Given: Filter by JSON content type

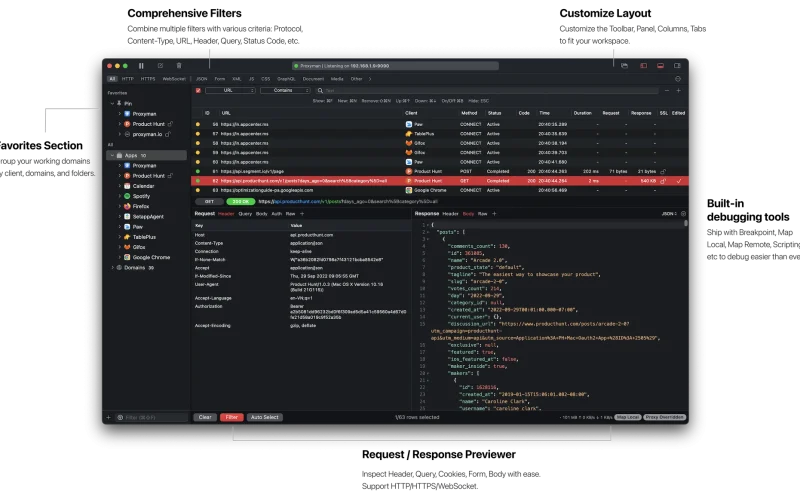Looking at the screenshot, I should (202, 79).
